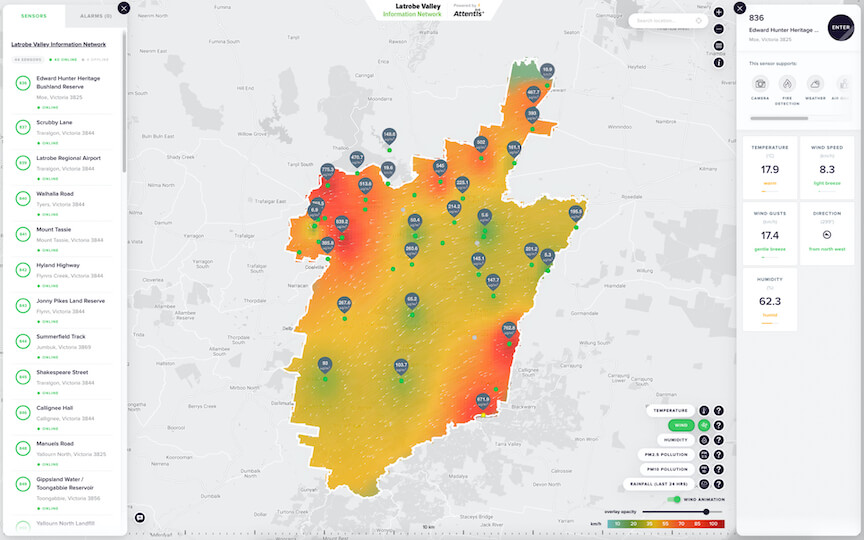Image resolution: width=864 pixels, height=540 pixels.
Task: Click the wind speed color scale legend
Action: 666,524
